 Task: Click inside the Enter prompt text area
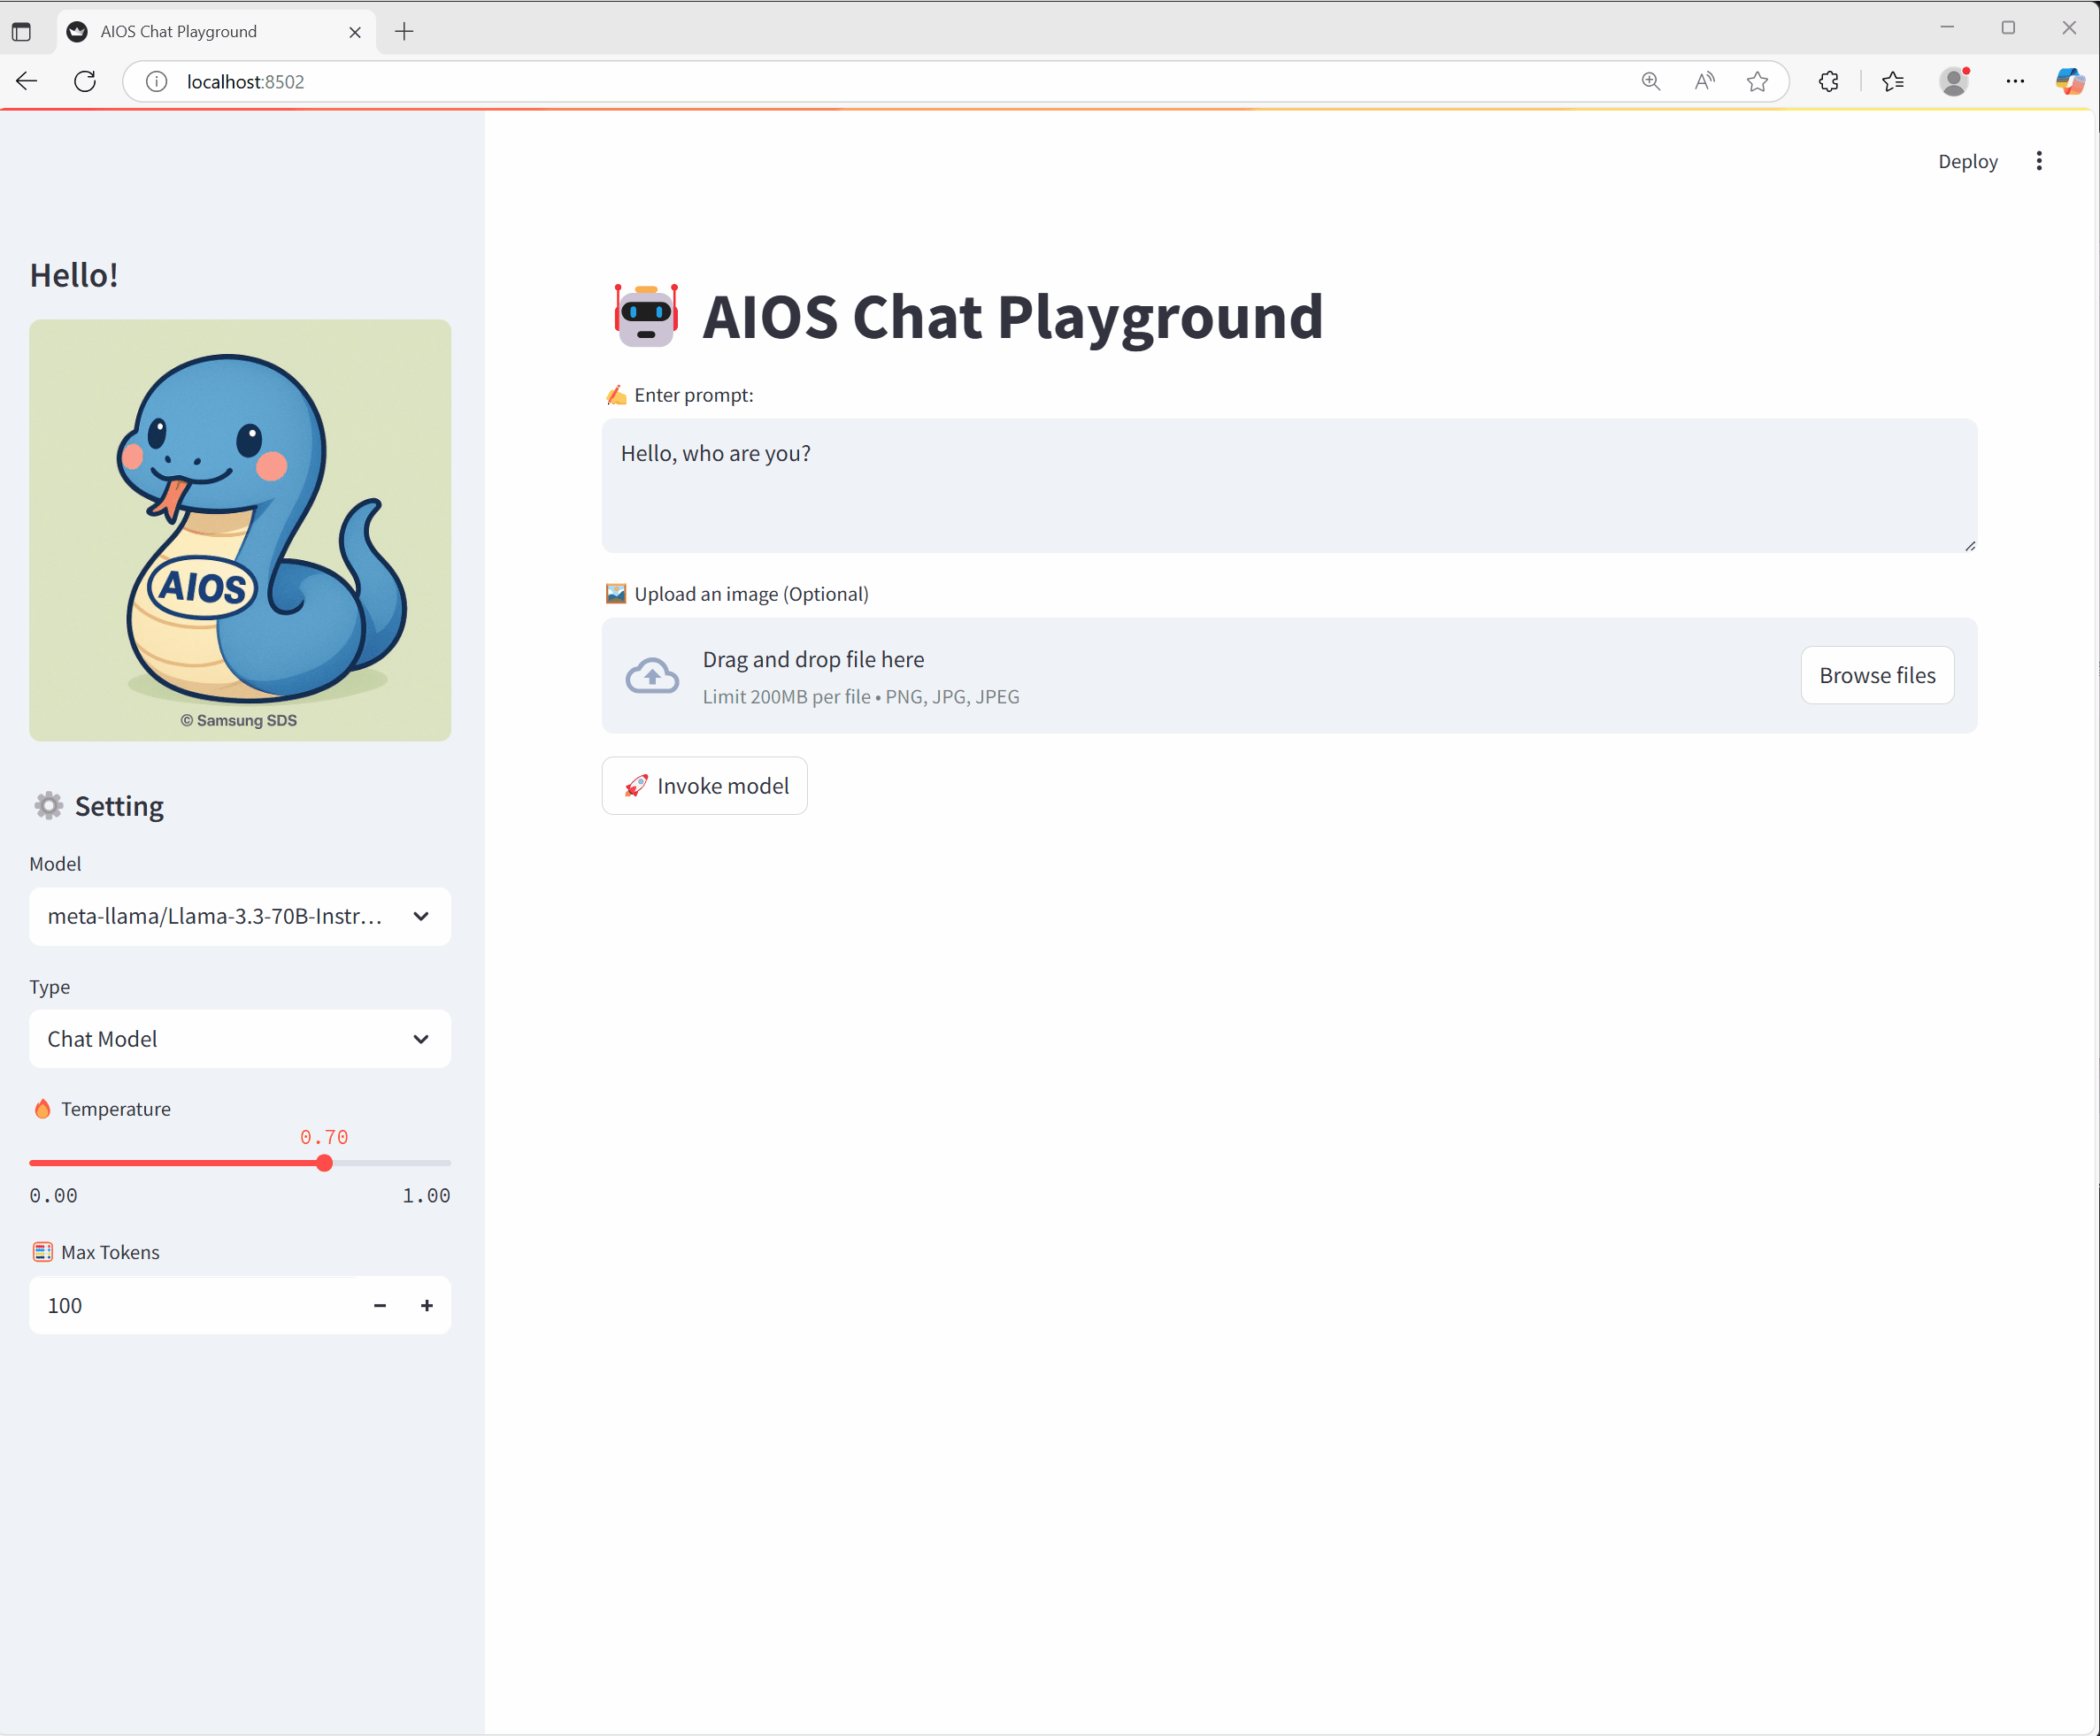coord(1288,485)
